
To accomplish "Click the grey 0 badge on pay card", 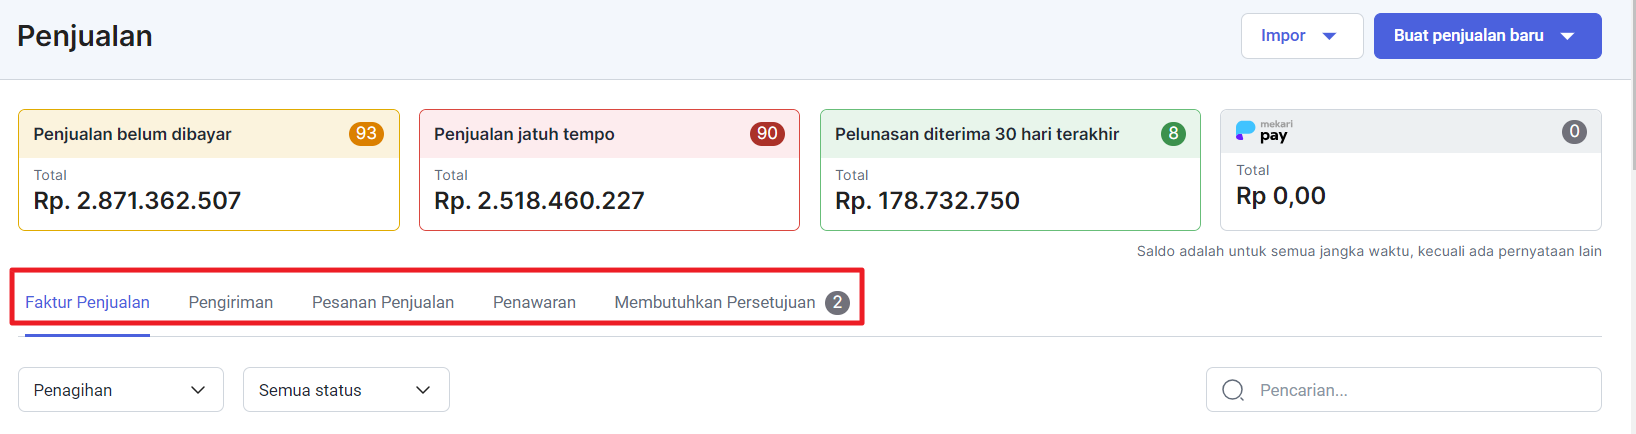I will [1574, 131].
